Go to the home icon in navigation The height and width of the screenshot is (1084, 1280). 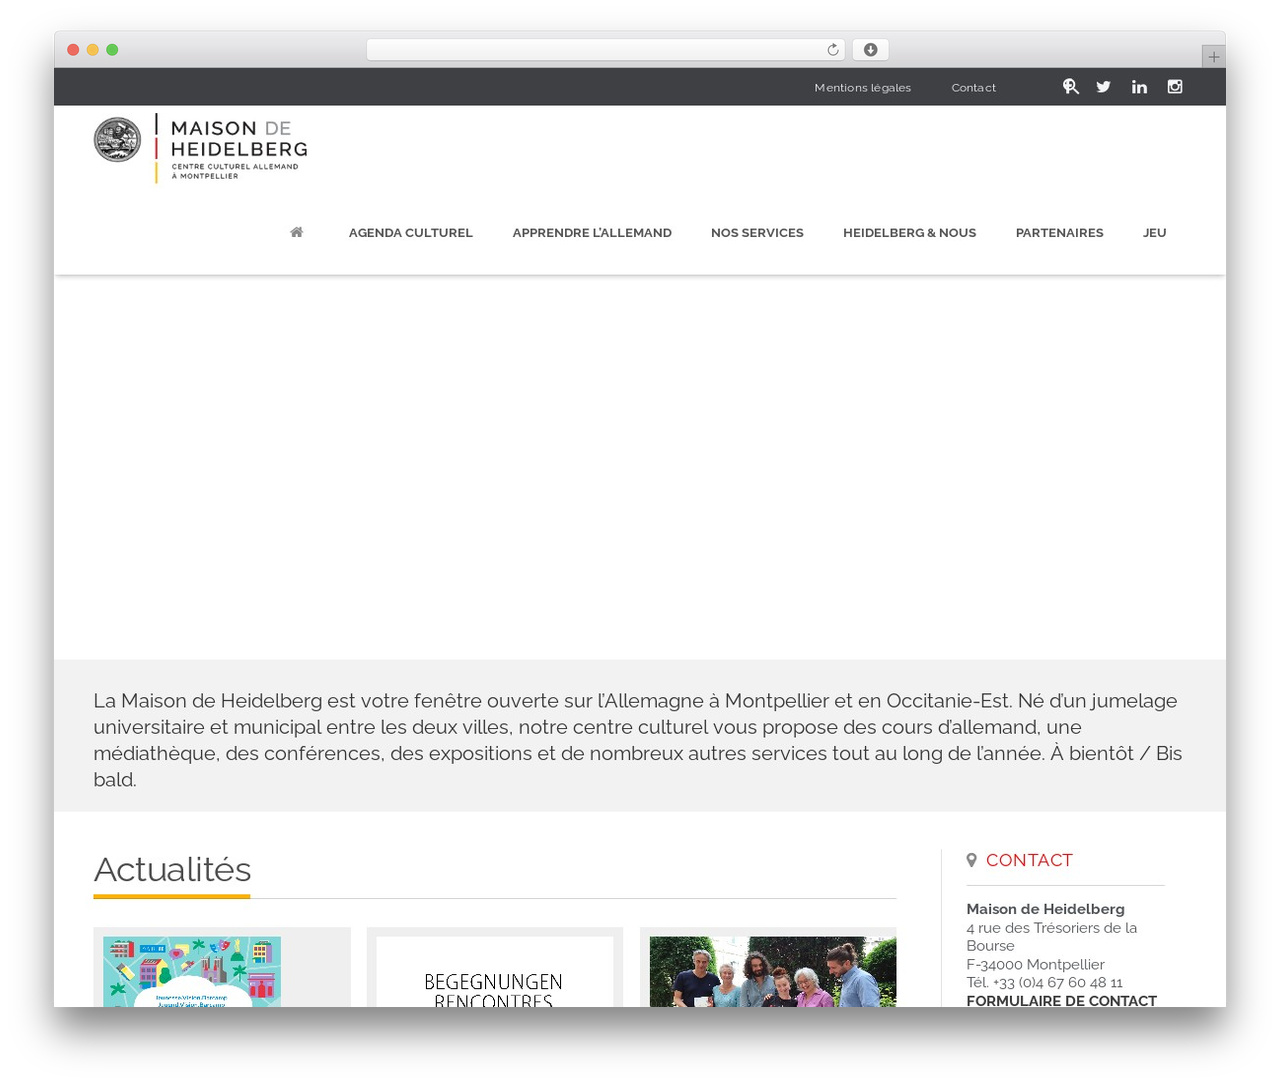point(297,232)
